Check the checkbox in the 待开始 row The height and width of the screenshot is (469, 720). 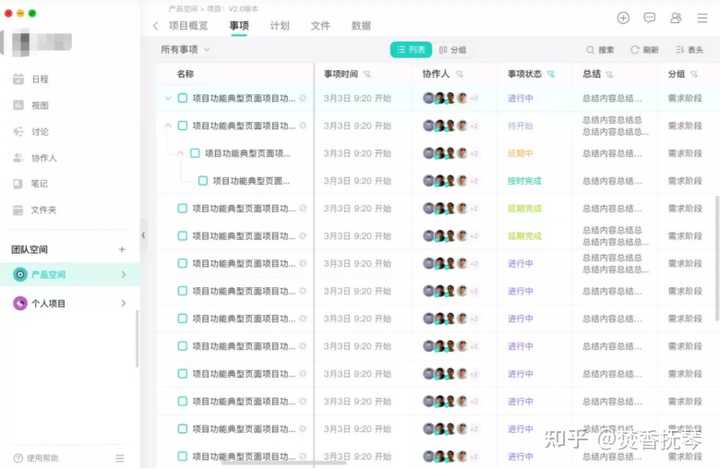(x=182, y=125)
